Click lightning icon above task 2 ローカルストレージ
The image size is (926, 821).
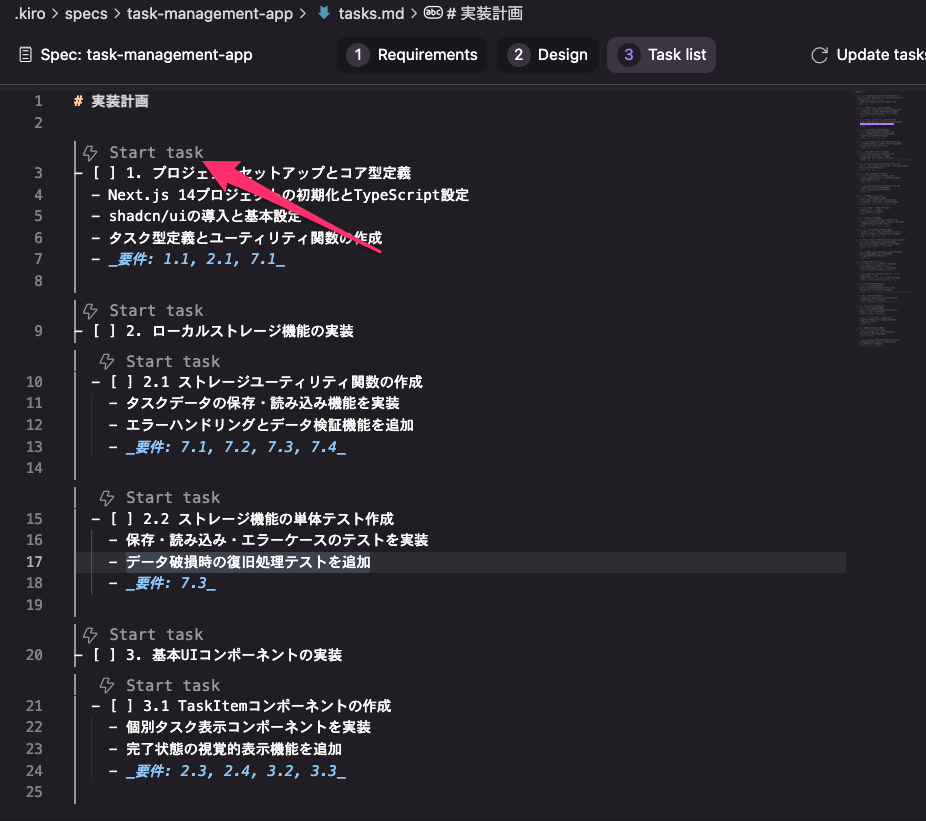coord(90,311)
